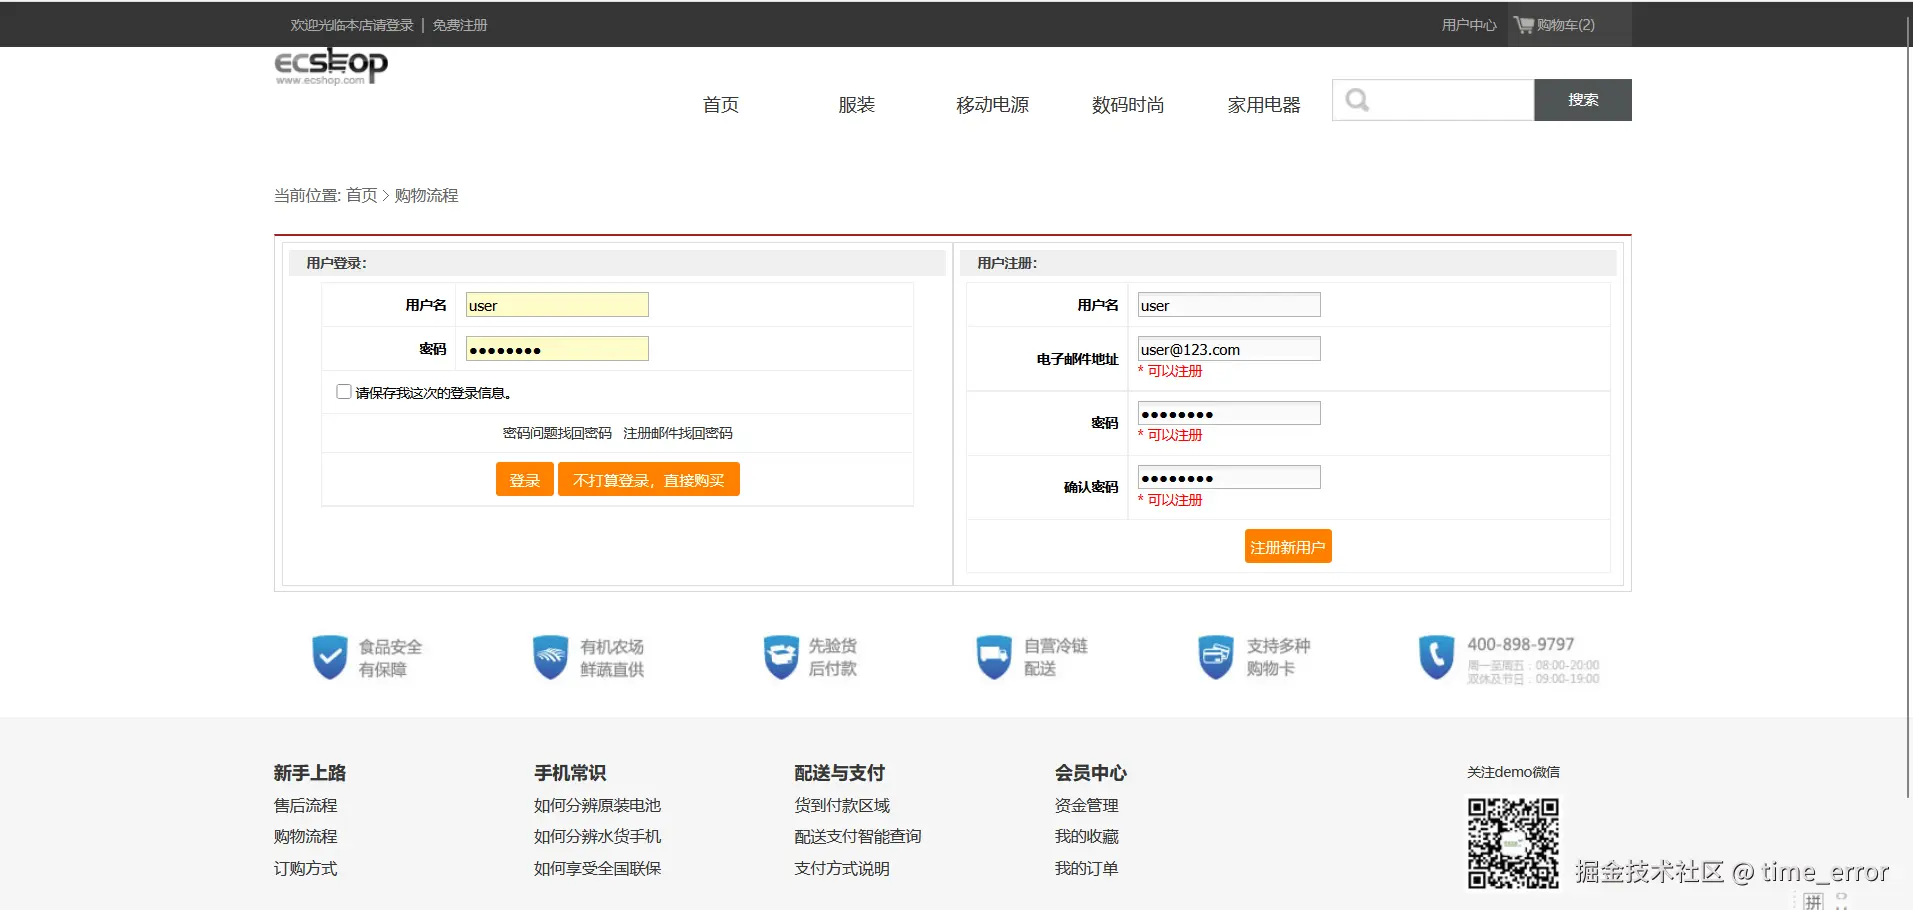Click the demo WeChat QR code
This screenshot has height=910, width=1913.
tap(1513, 842)
